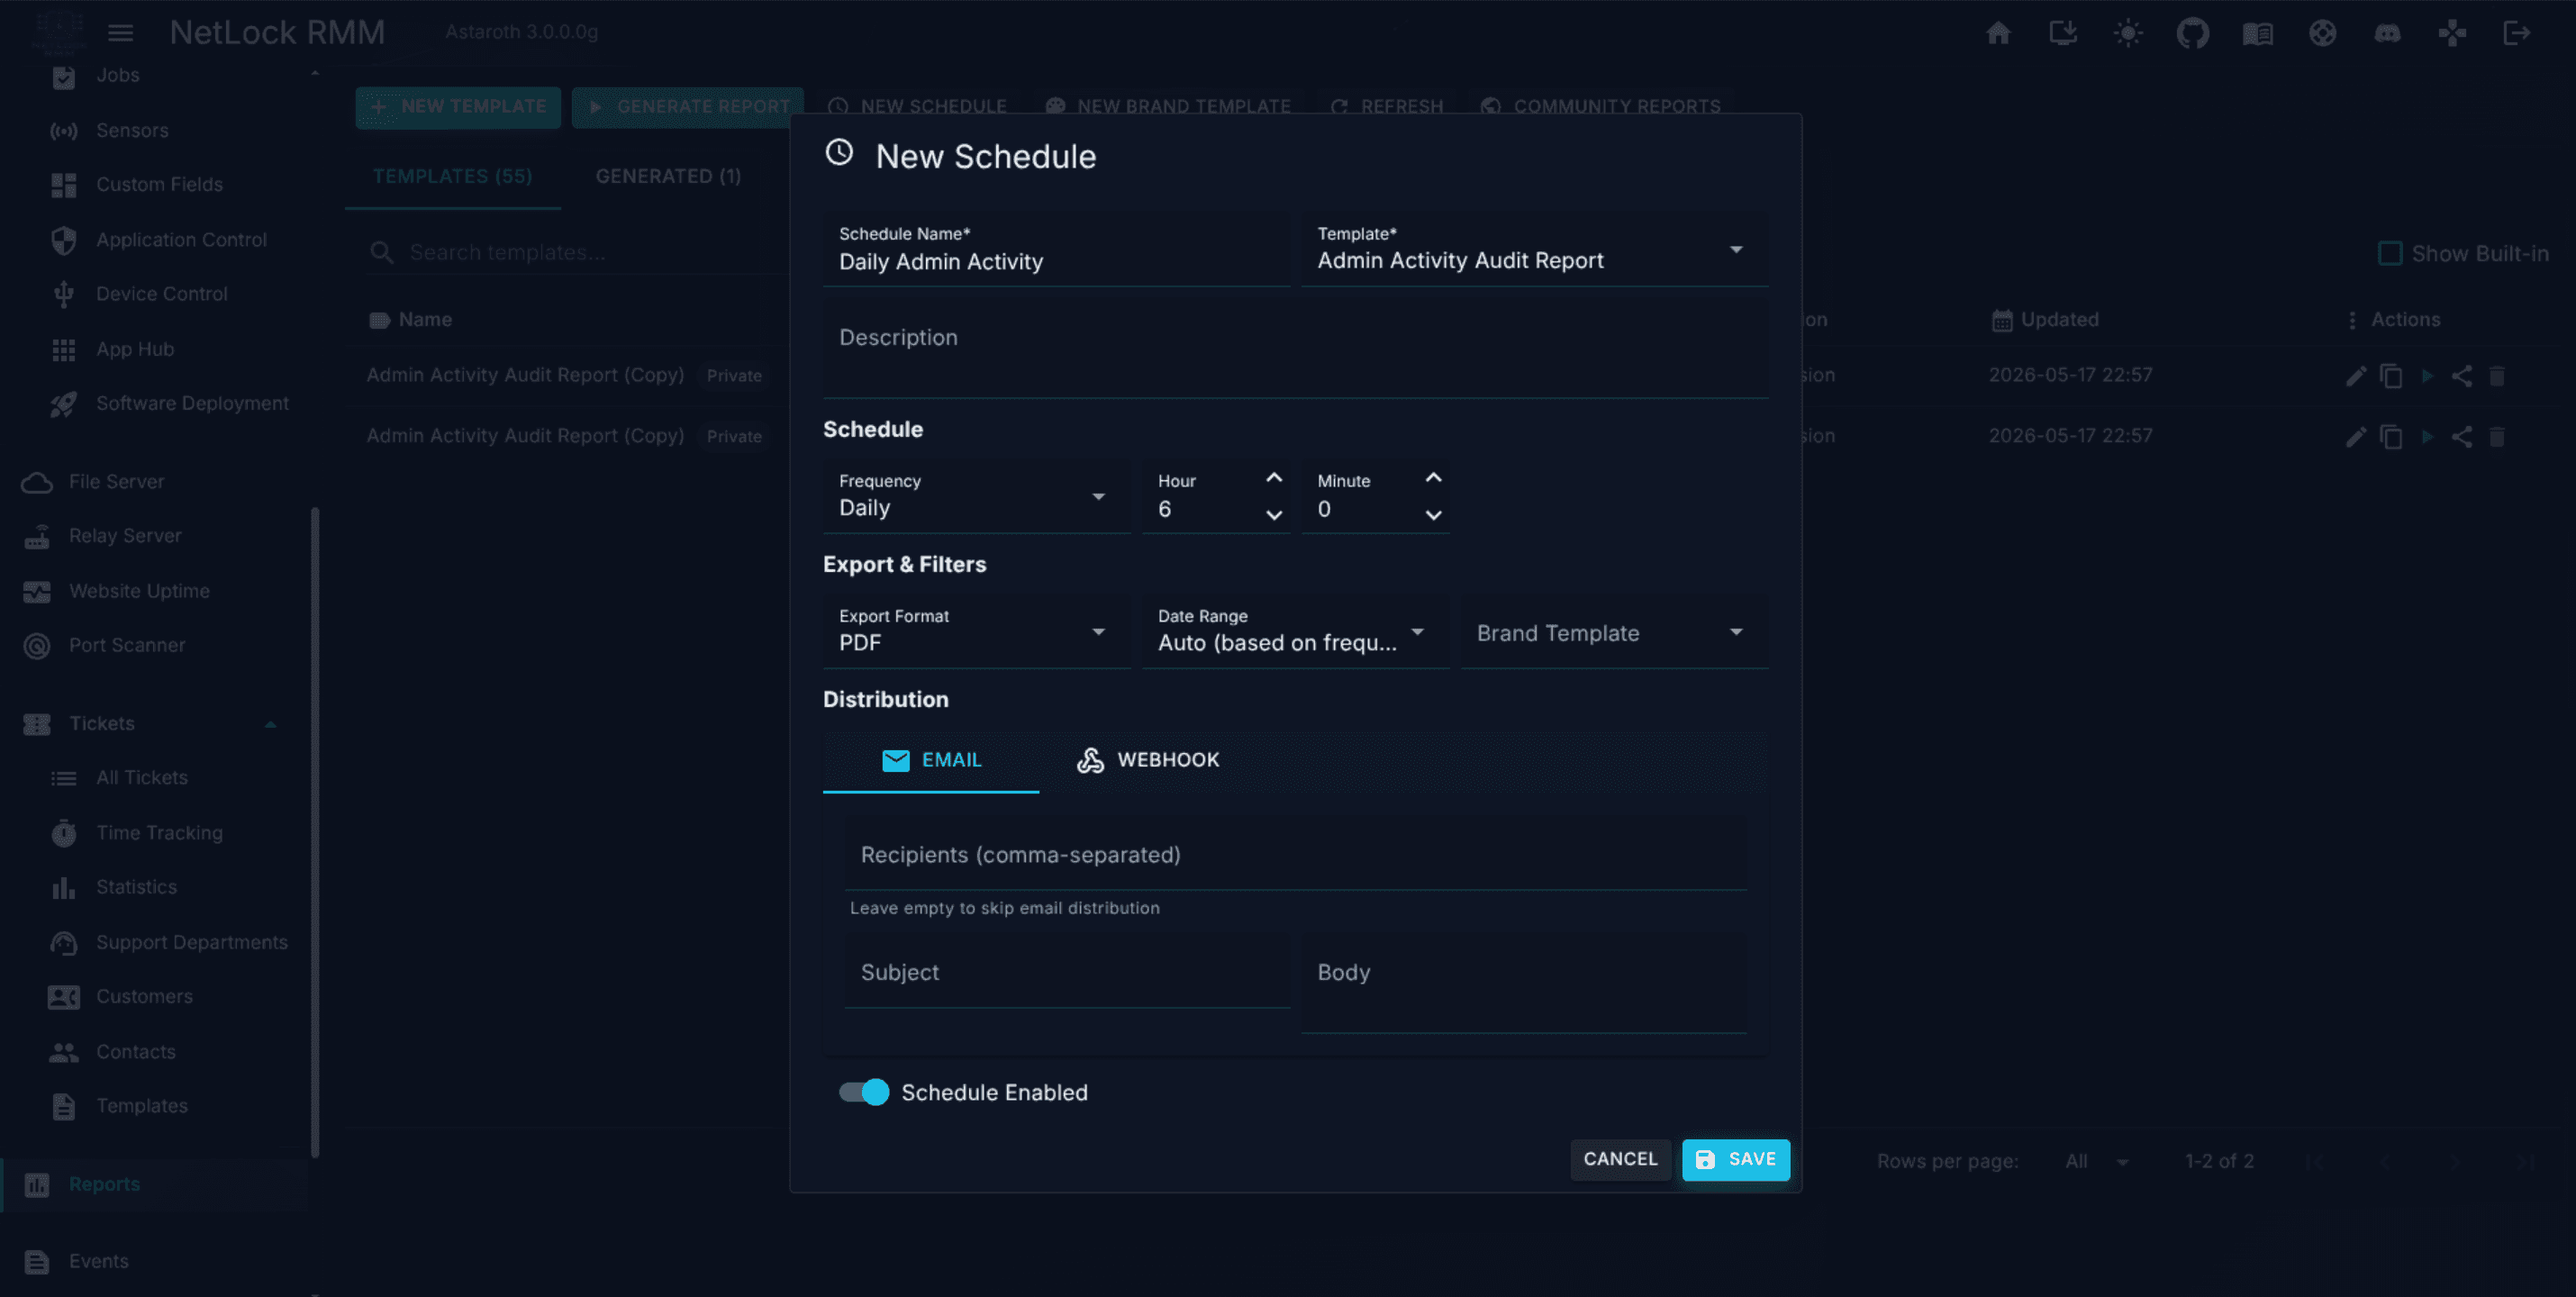
Task: Open the Brand Template dropdown
Action: click(1614, 631)
